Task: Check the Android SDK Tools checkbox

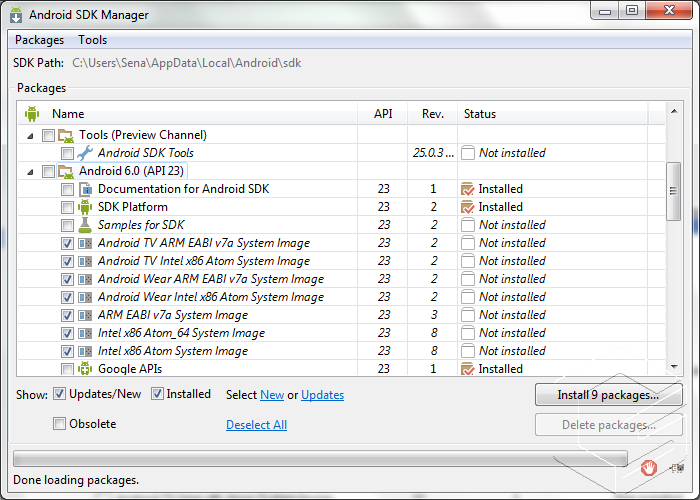Action: tap(67, 153)
